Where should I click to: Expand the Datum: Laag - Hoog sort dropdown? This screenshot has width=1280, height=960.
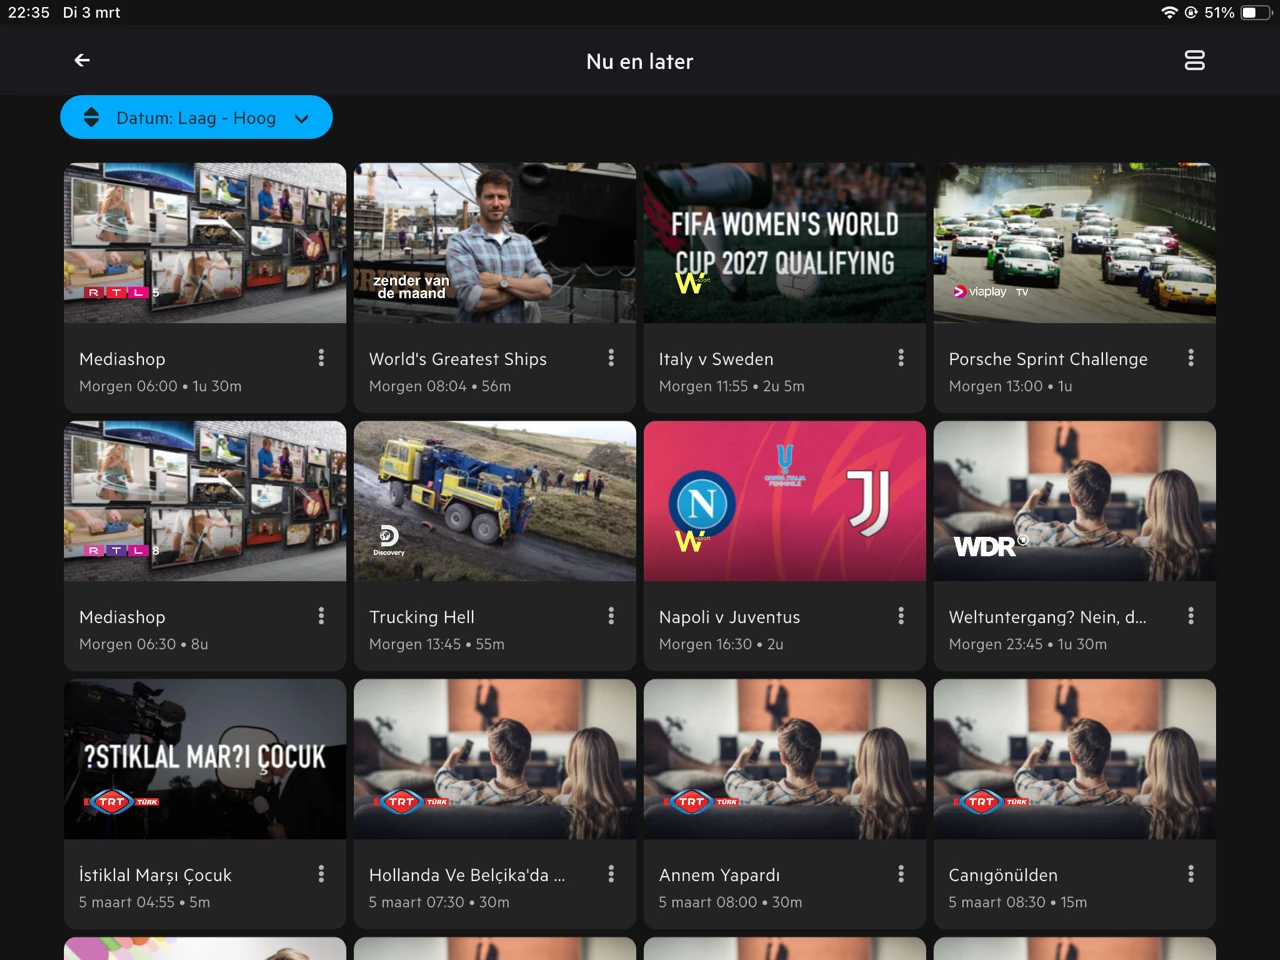point(196,118)
